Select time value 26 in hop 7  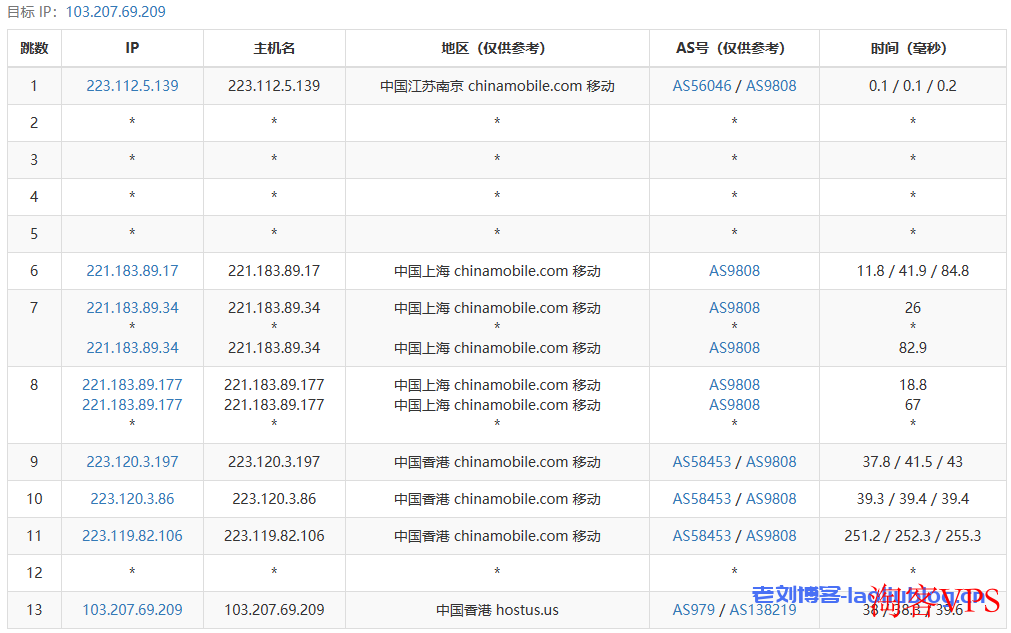coord(912,307)
